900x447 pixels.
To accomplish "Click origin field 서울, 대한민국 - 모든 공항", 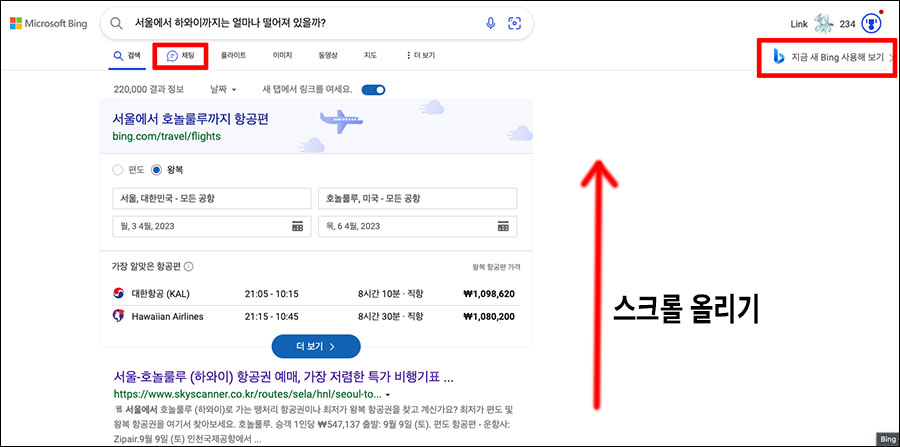I will [x=212, y=199].
